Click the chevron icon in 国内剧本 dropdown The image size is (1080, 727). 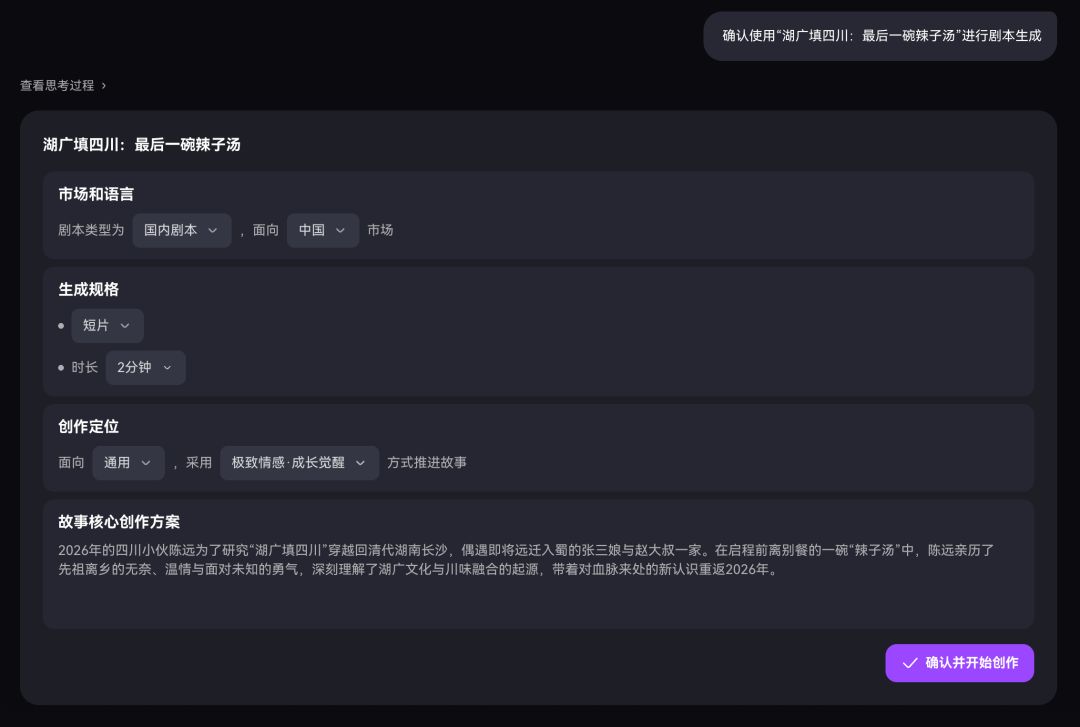213,230
